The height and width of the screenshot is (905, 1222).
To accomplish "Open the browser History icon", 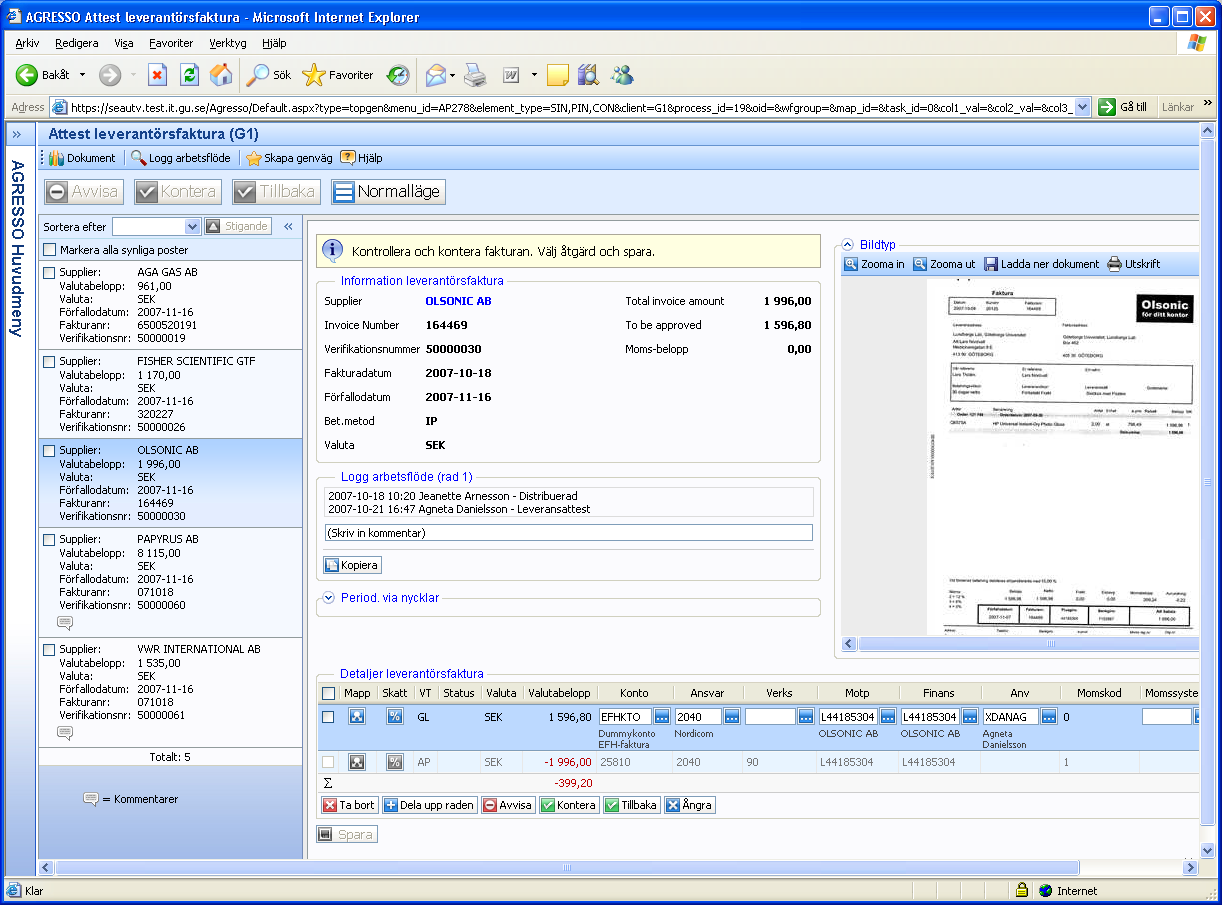I will (x=398, y=75).
